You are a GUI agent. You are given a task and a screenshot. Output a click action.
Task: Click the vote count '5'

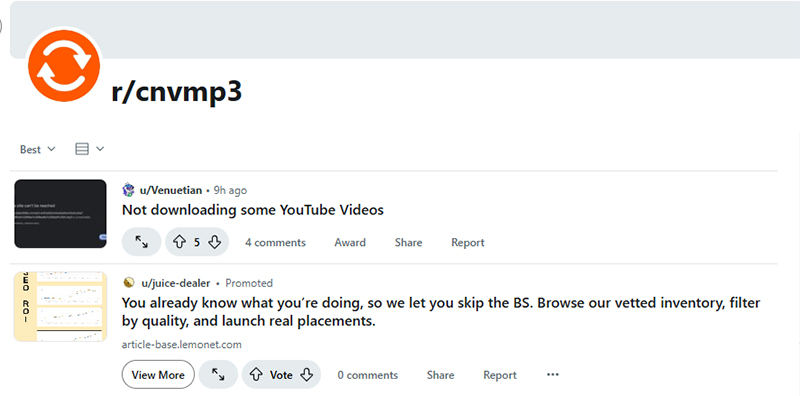(x=196, y=242)
